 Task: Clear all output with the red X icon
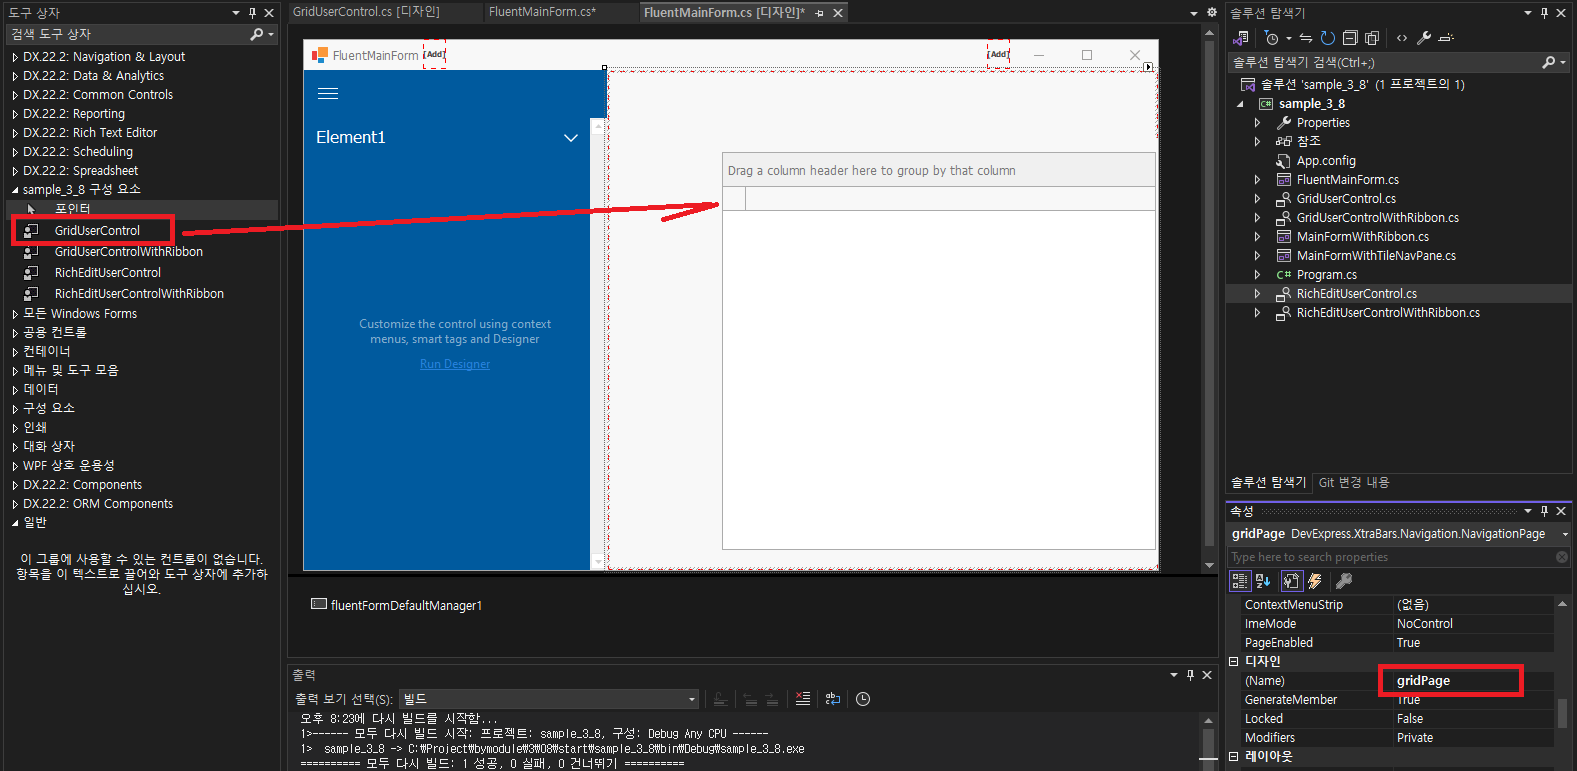coord(802,699)
